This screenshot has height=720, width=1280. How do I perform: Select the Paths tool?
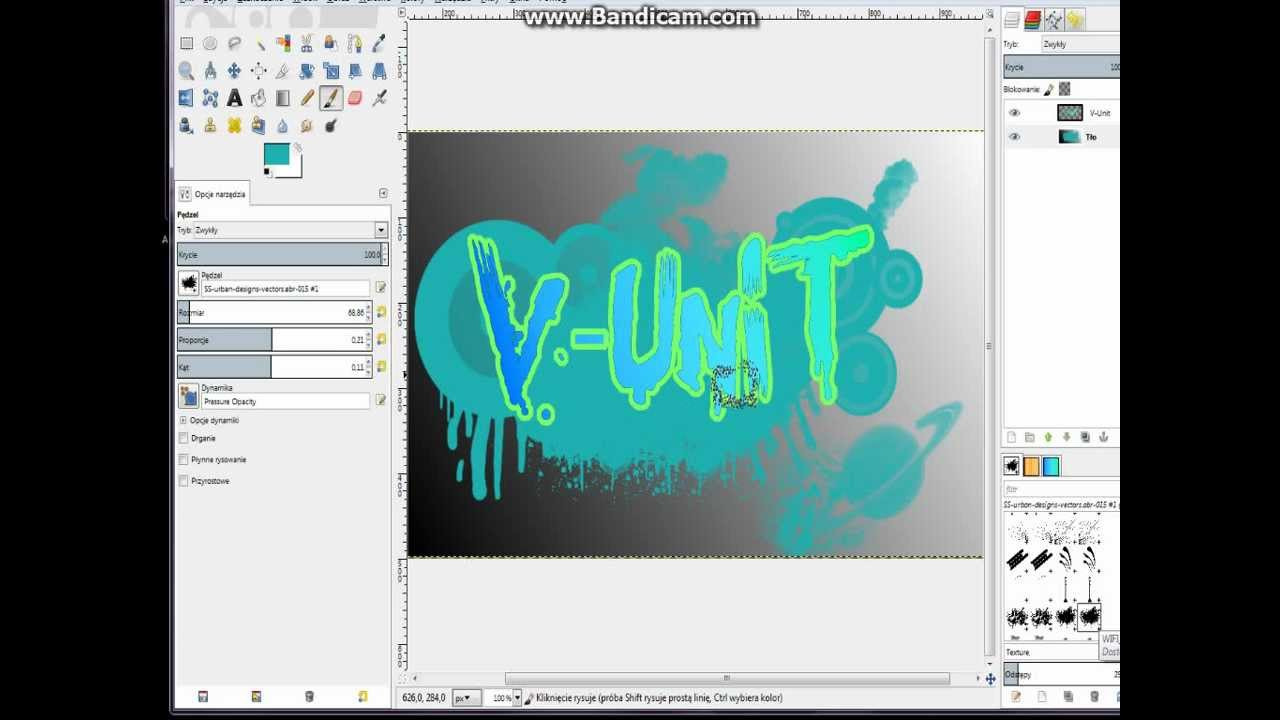tap(355, 43)
